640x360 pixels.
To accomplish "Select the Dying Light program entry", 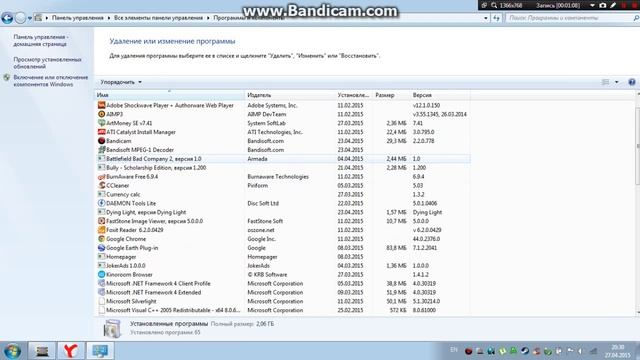I will 283,212.
